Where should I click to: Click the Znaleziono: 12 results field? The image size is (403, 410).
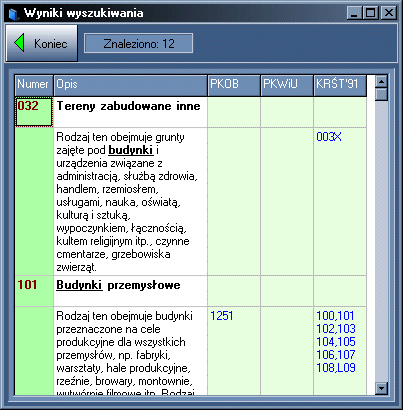point(139,43)
